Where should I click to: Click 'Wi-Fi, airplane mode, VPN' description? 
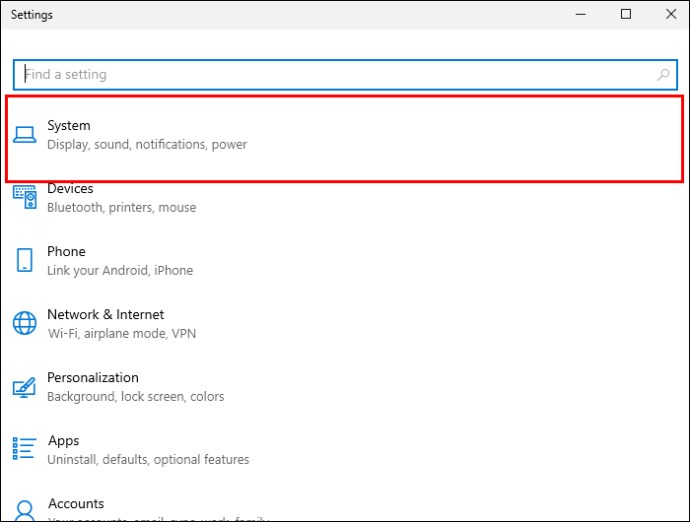tap(120, 334)
